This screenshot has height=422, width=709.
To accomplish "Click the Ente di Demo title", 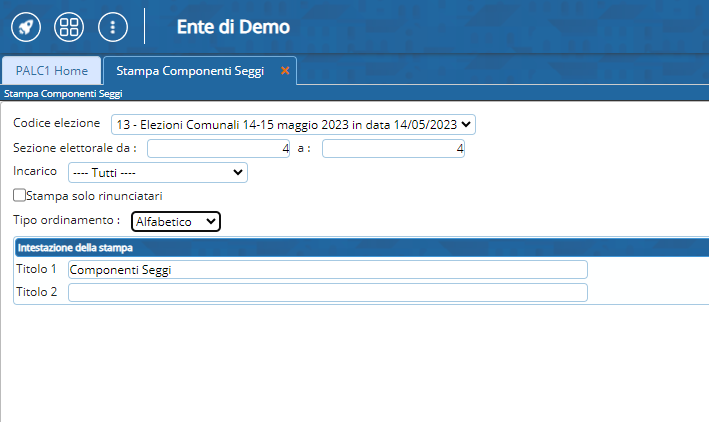I will (233, 27).
